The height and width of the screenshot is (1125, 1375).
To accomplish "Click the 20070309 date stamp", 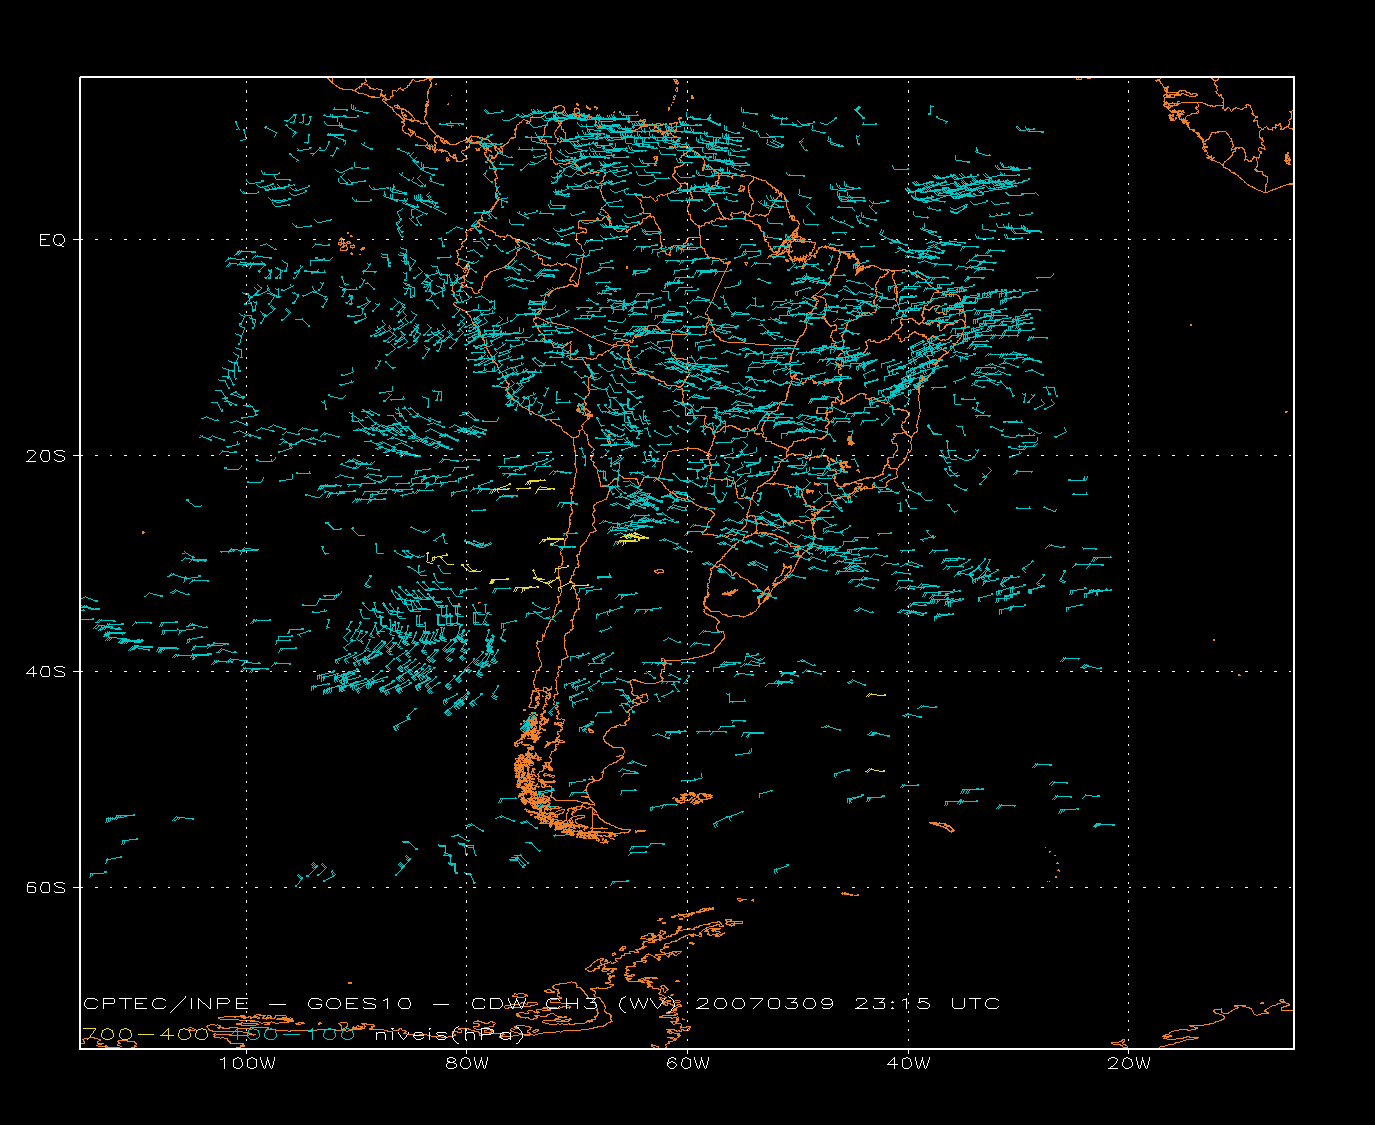I will (x=764, y=1004).
